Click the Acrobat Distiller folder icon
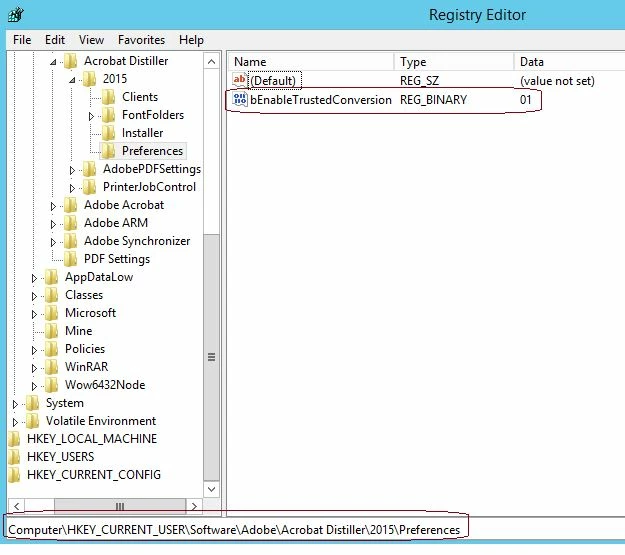This screenshot has width=625, height=555. (x=71, y=61)
